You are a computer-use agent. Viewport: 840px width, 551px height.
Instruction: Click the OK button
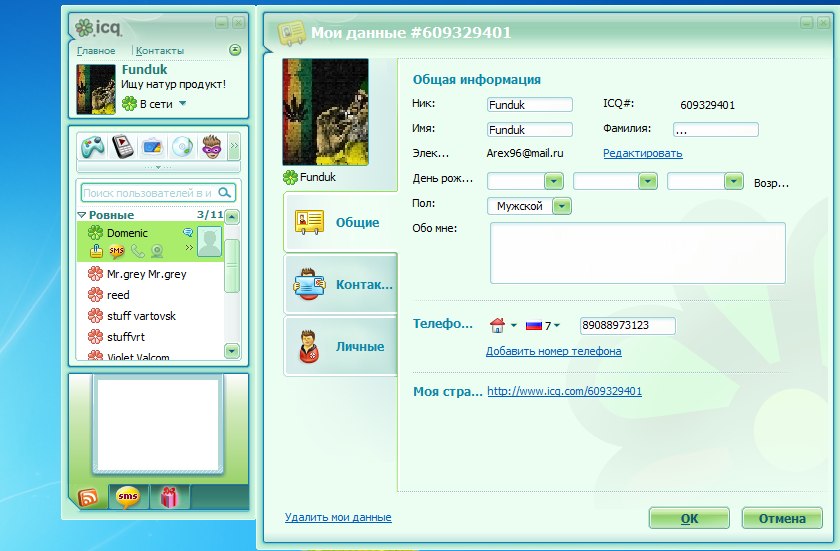click(689, 518)
